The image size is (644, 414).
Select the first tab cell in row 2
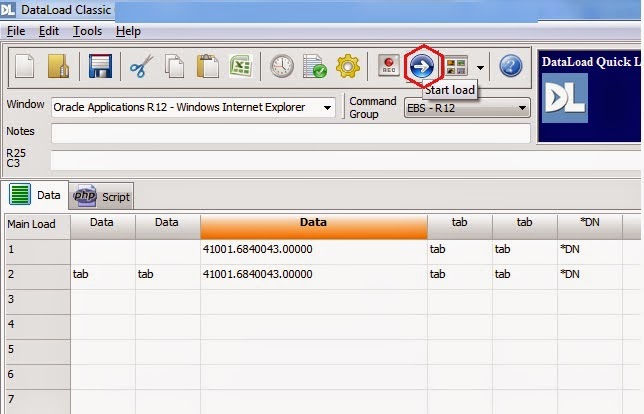103,277
